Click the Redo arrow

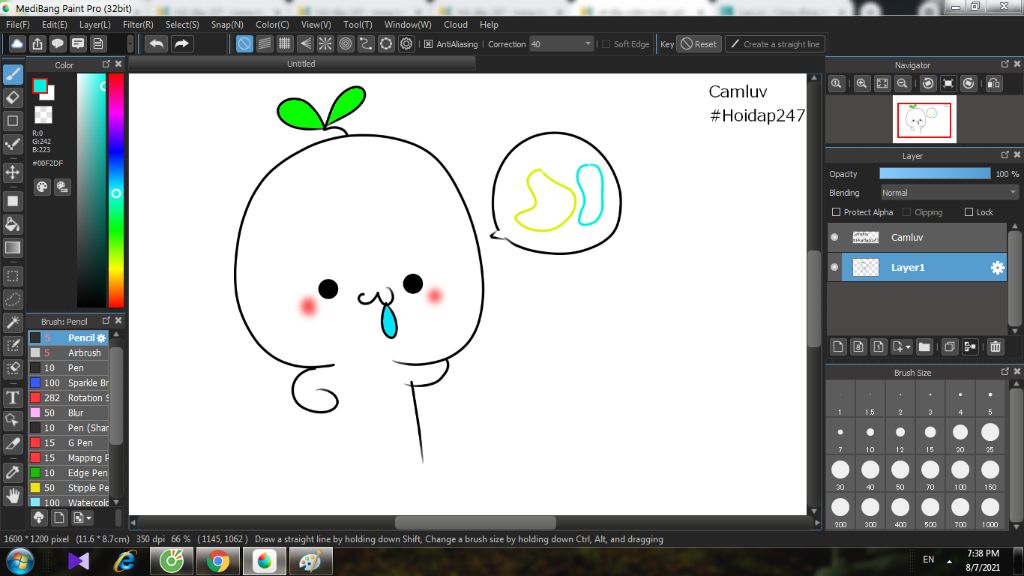[x=182, y=44]
